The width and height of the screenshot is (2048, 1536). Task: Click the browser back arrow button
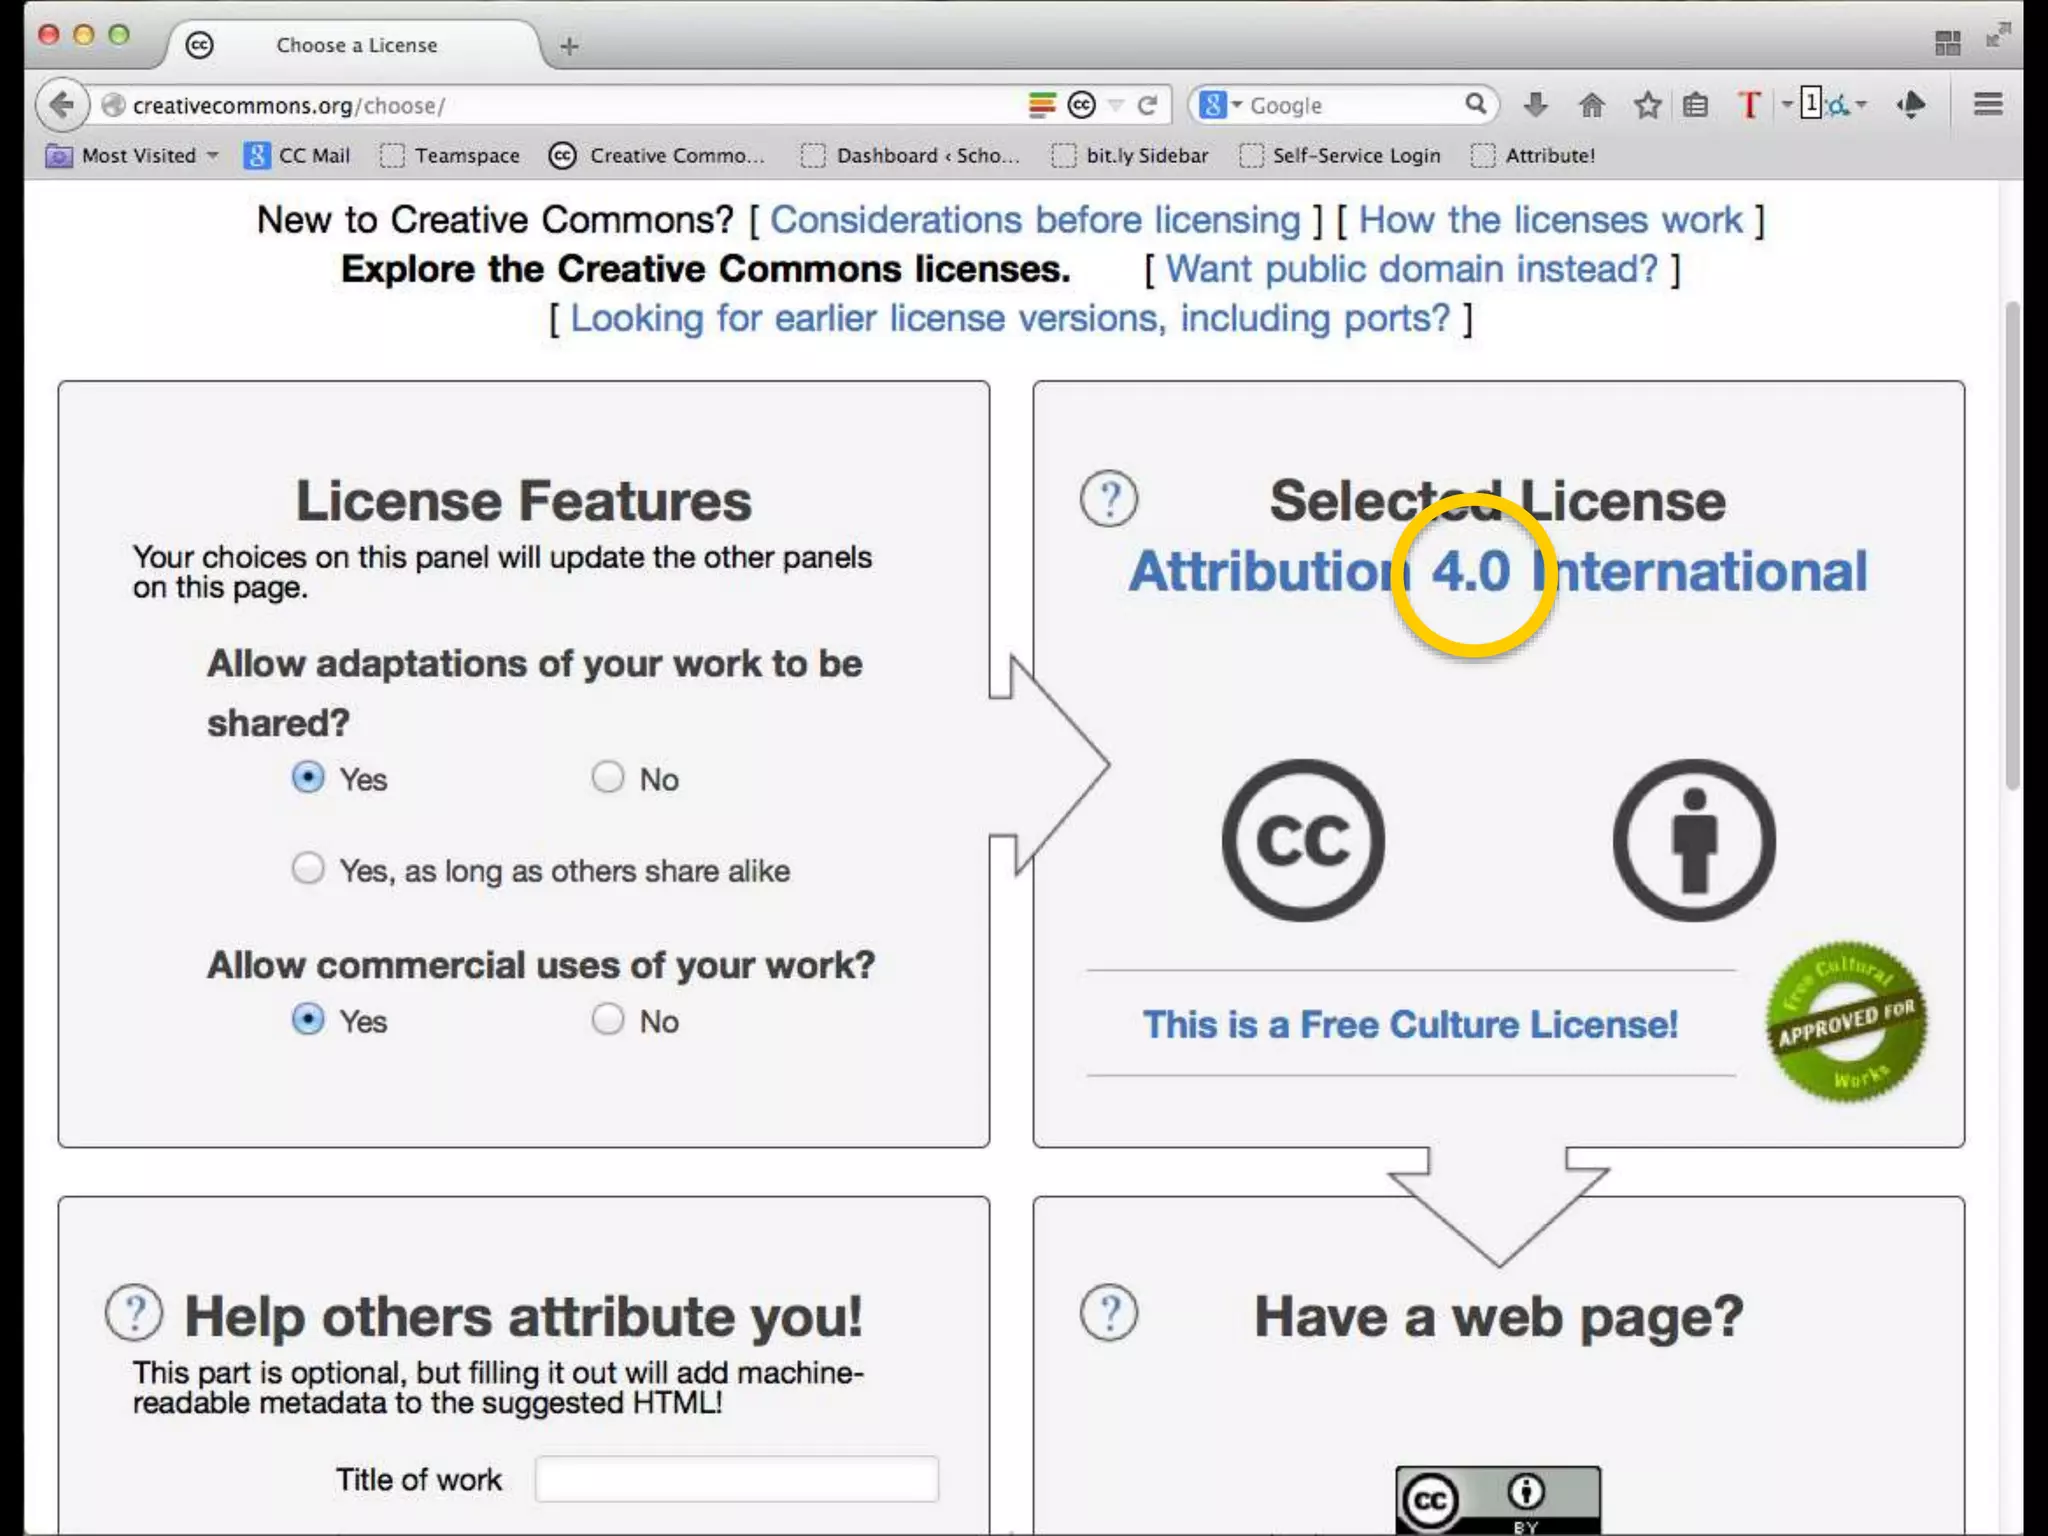(x=62, y=105)
